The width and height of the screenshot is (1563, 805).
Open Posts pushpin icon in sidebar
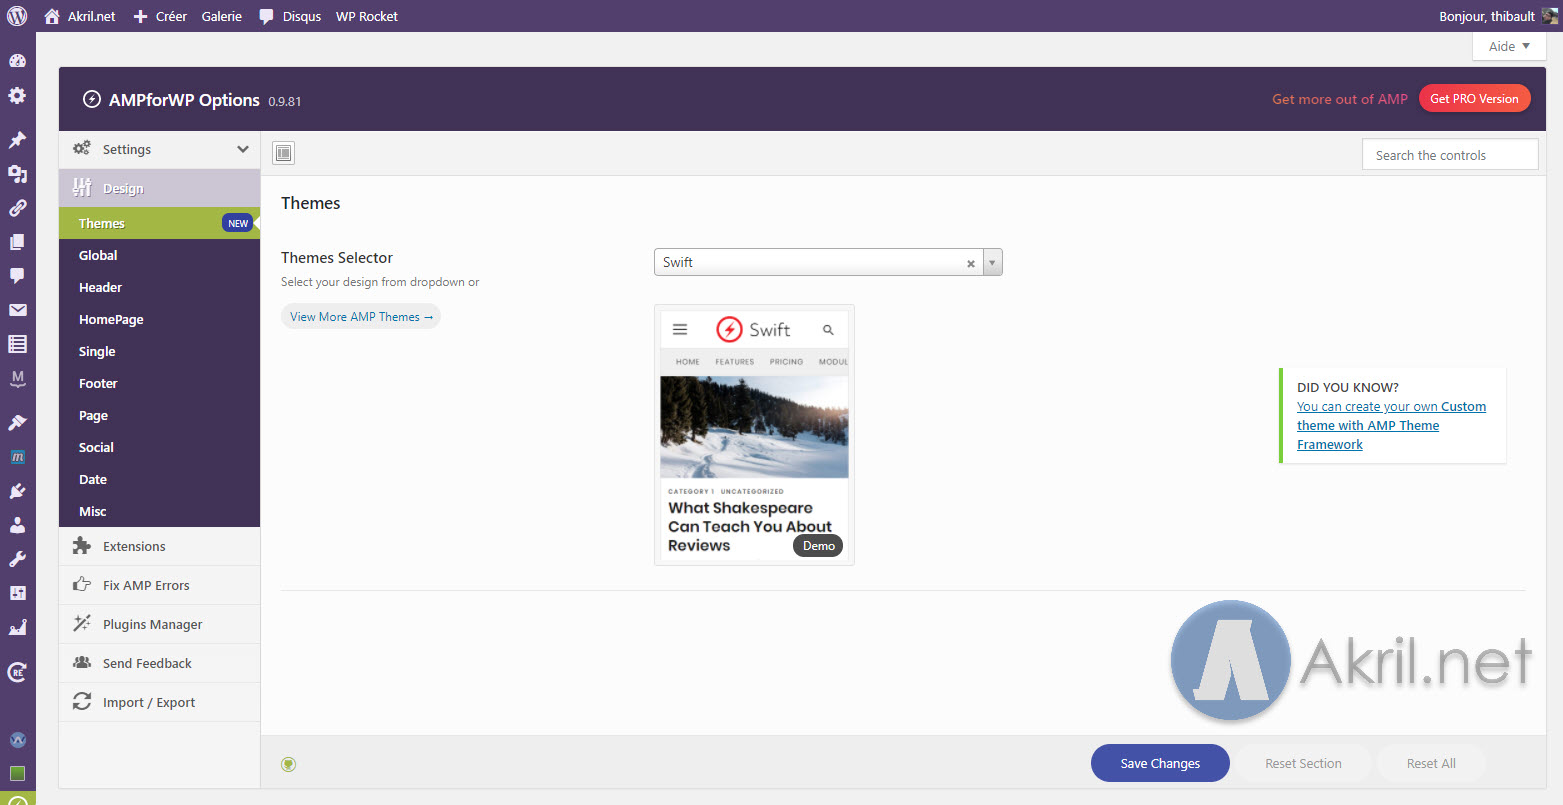click(x=17, y=140)
